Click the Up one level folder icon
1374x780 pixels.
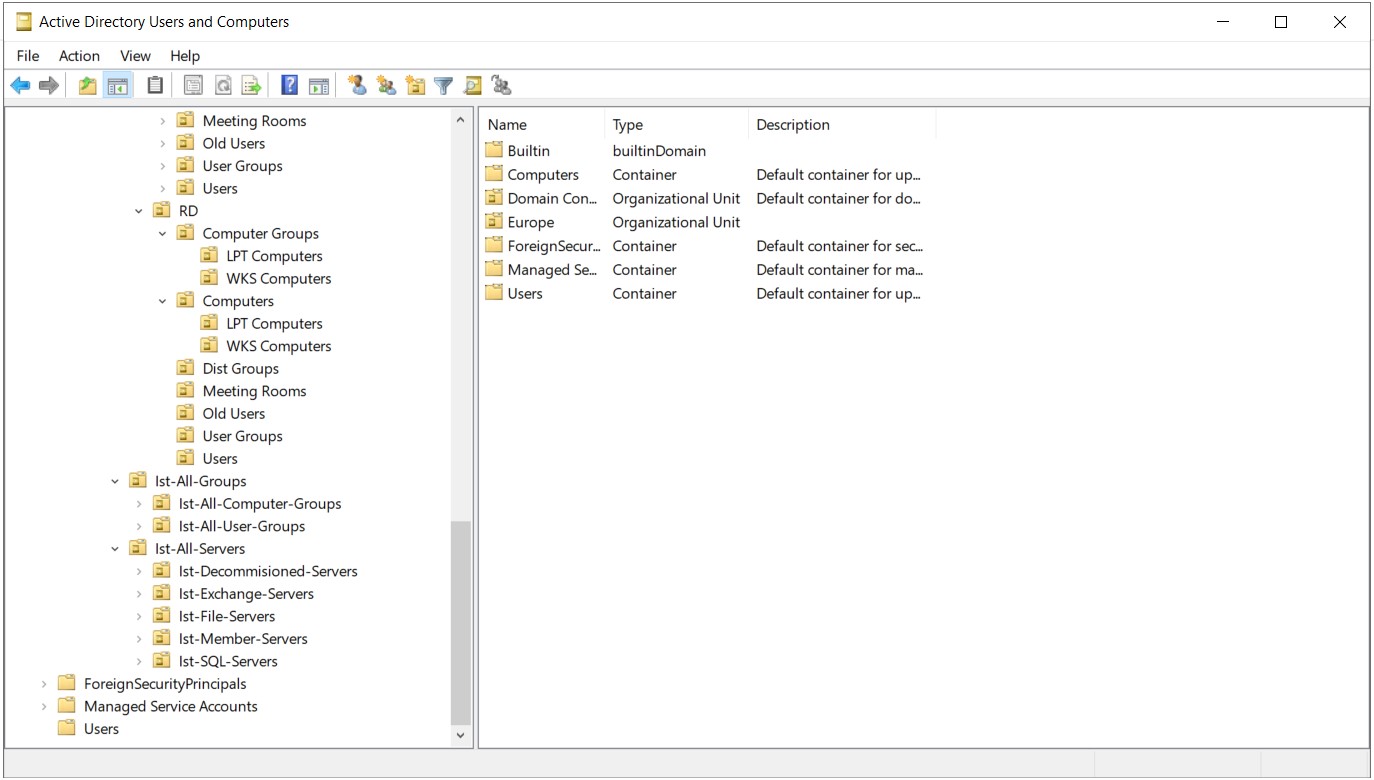[x=88, y=86]
